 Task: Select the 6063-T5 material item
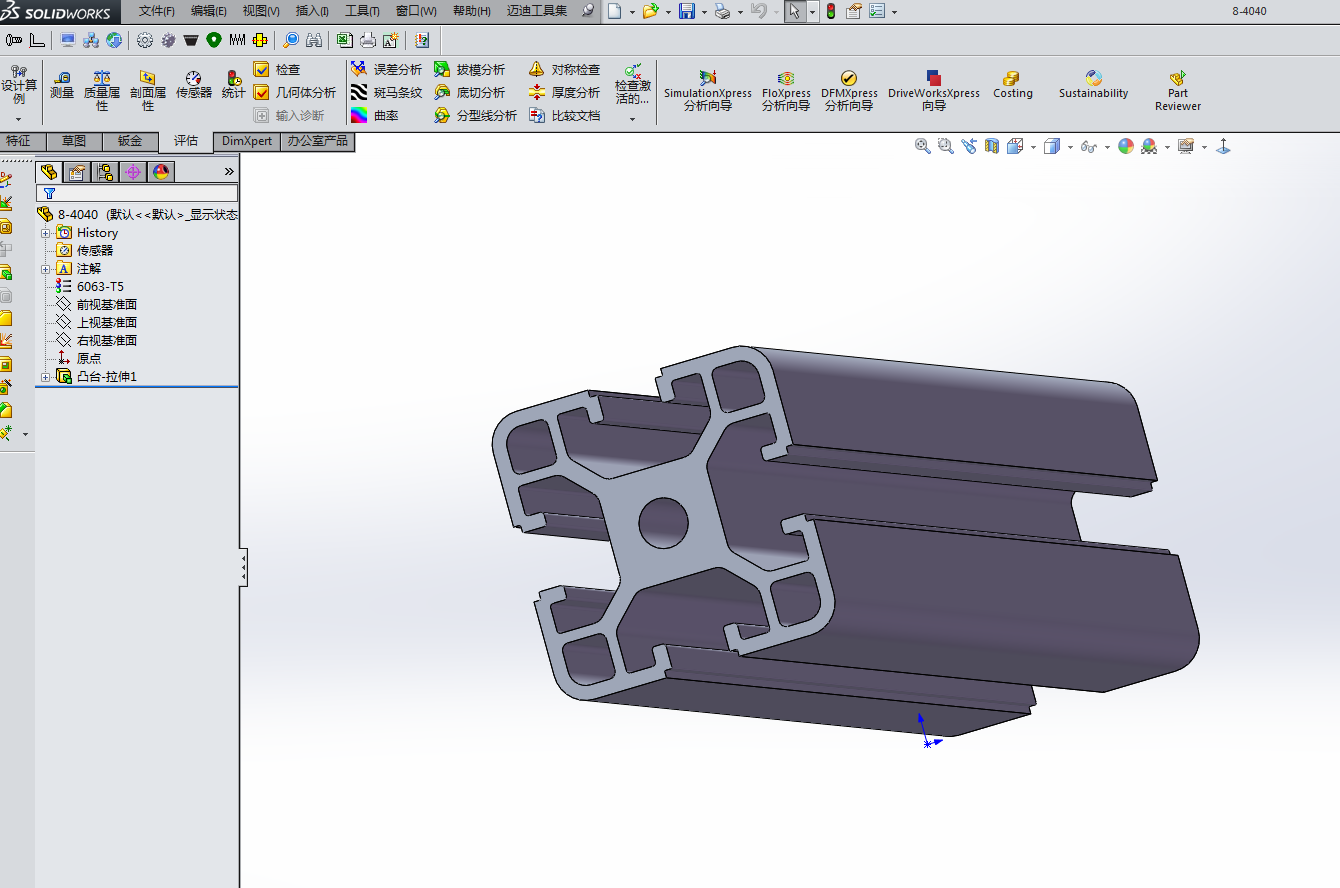tap(90, 286)
